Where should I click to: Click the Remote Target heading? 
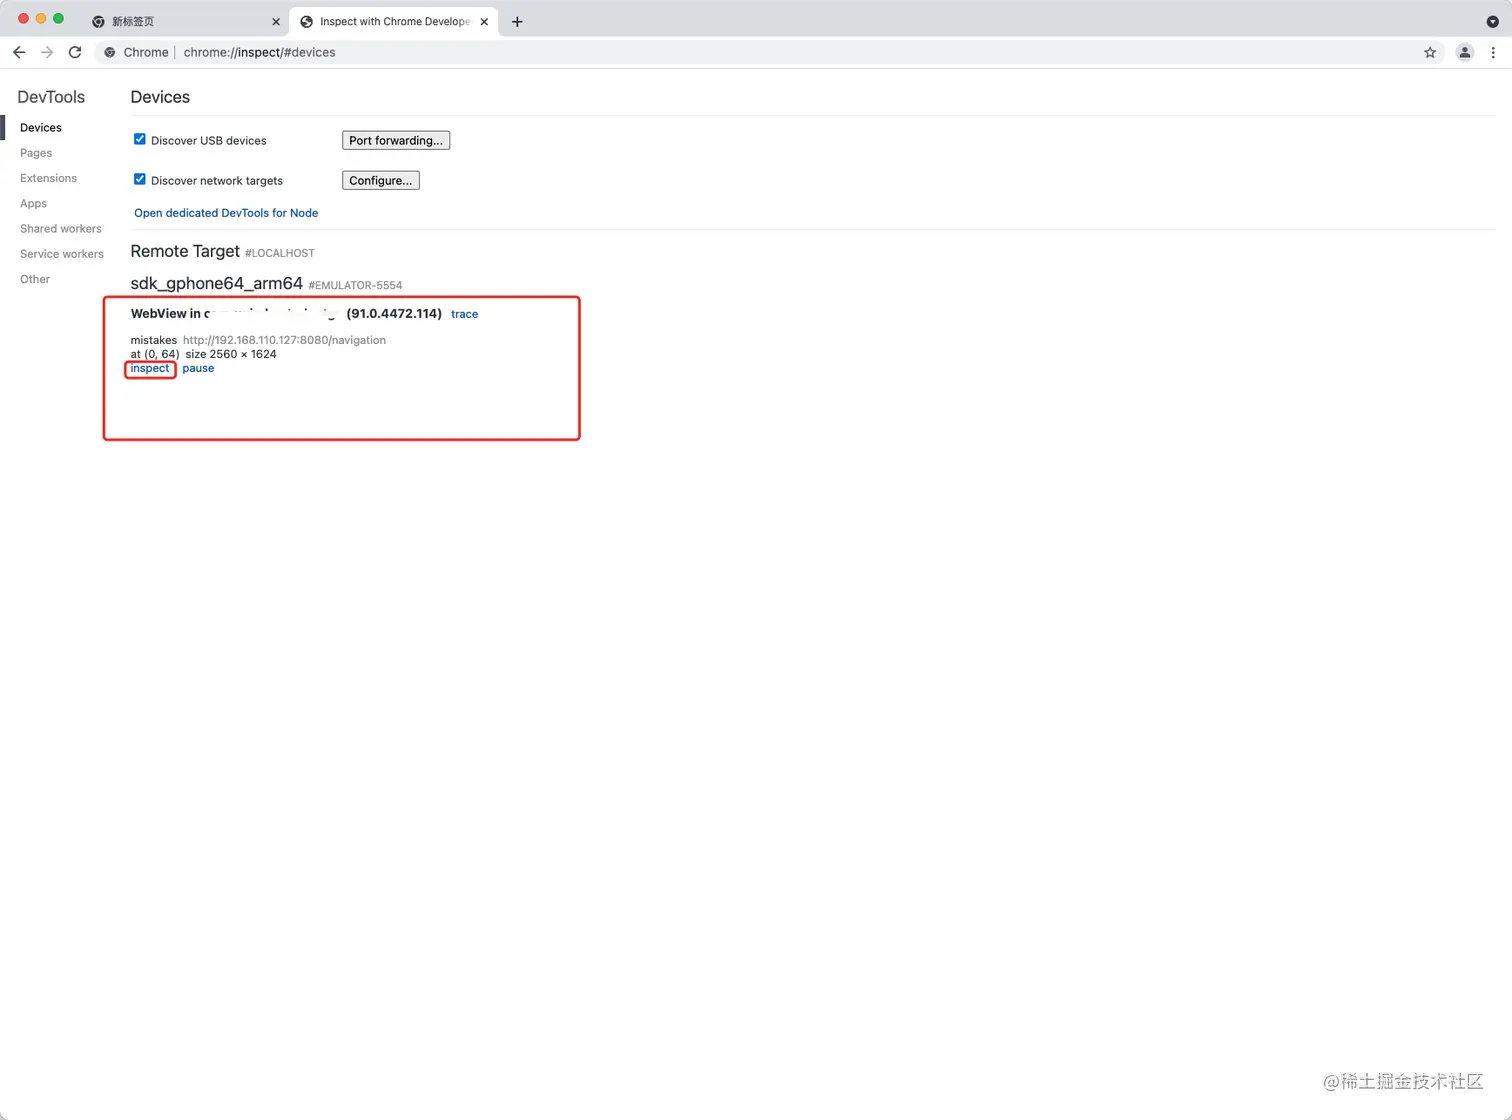[x=185, y=251]
